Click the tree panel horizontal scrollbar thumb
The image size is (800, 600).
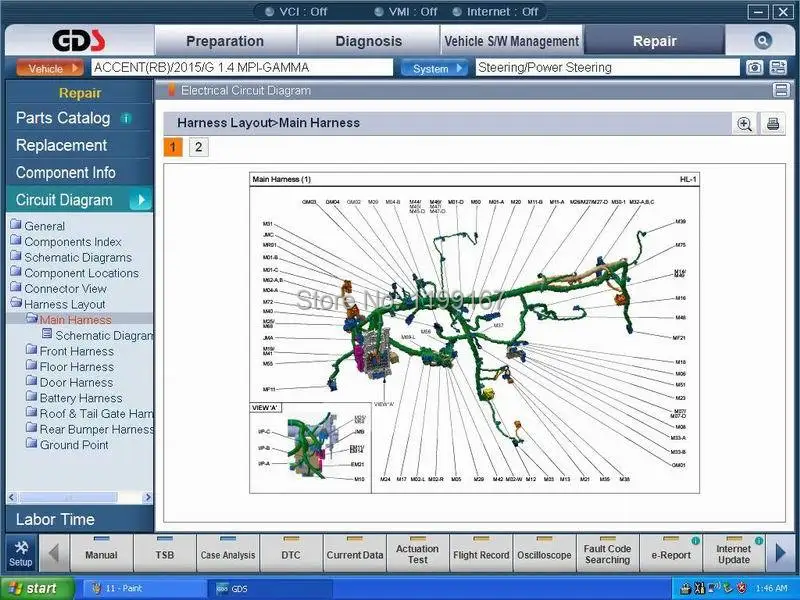(68, 497)
